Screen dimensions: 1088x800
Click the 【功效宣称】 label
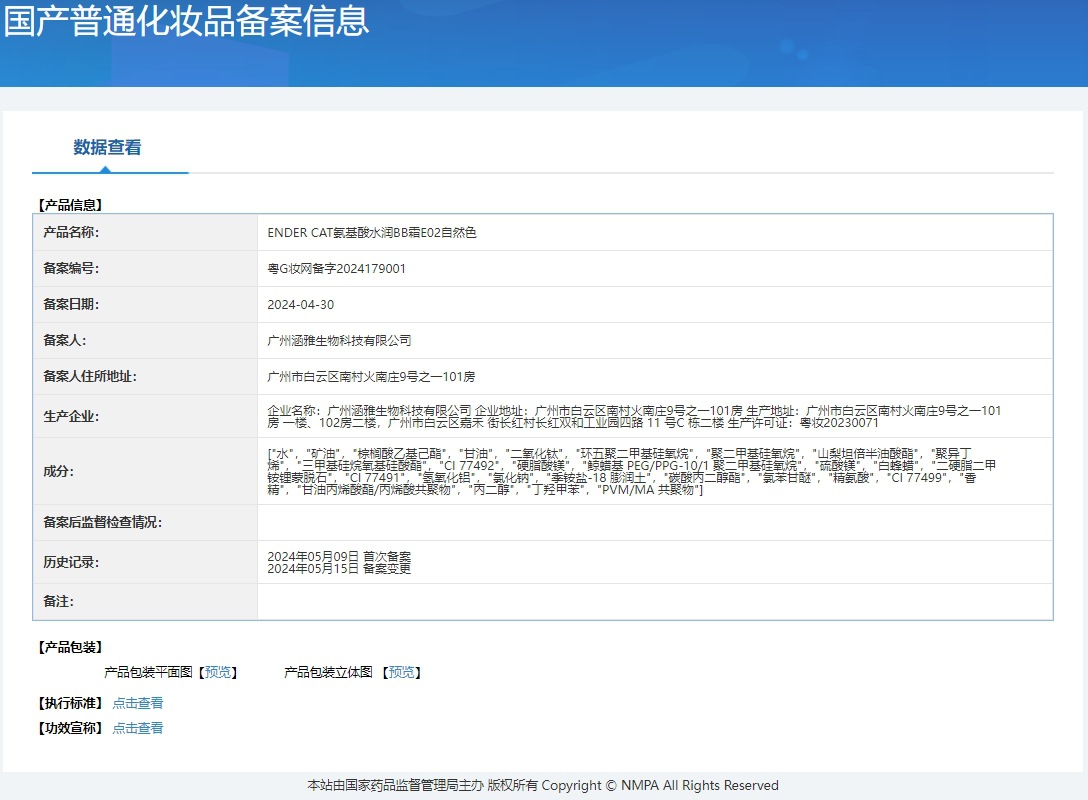click(x=70, y=728)
